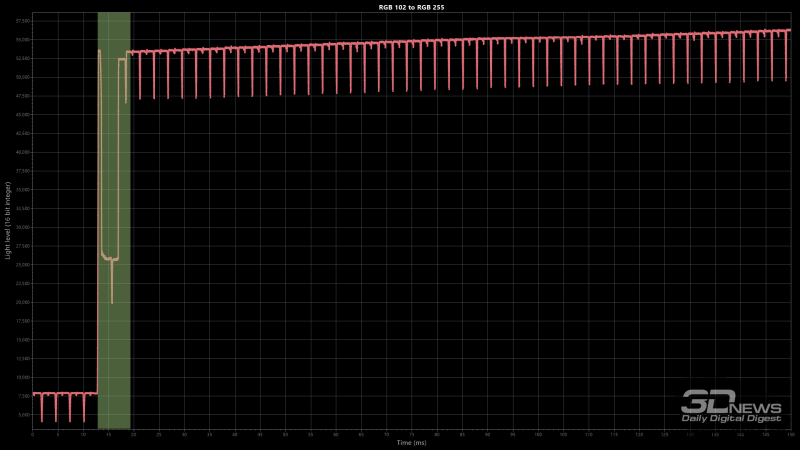Click the 50 tick on the time axis

click(x=285, y=435)
